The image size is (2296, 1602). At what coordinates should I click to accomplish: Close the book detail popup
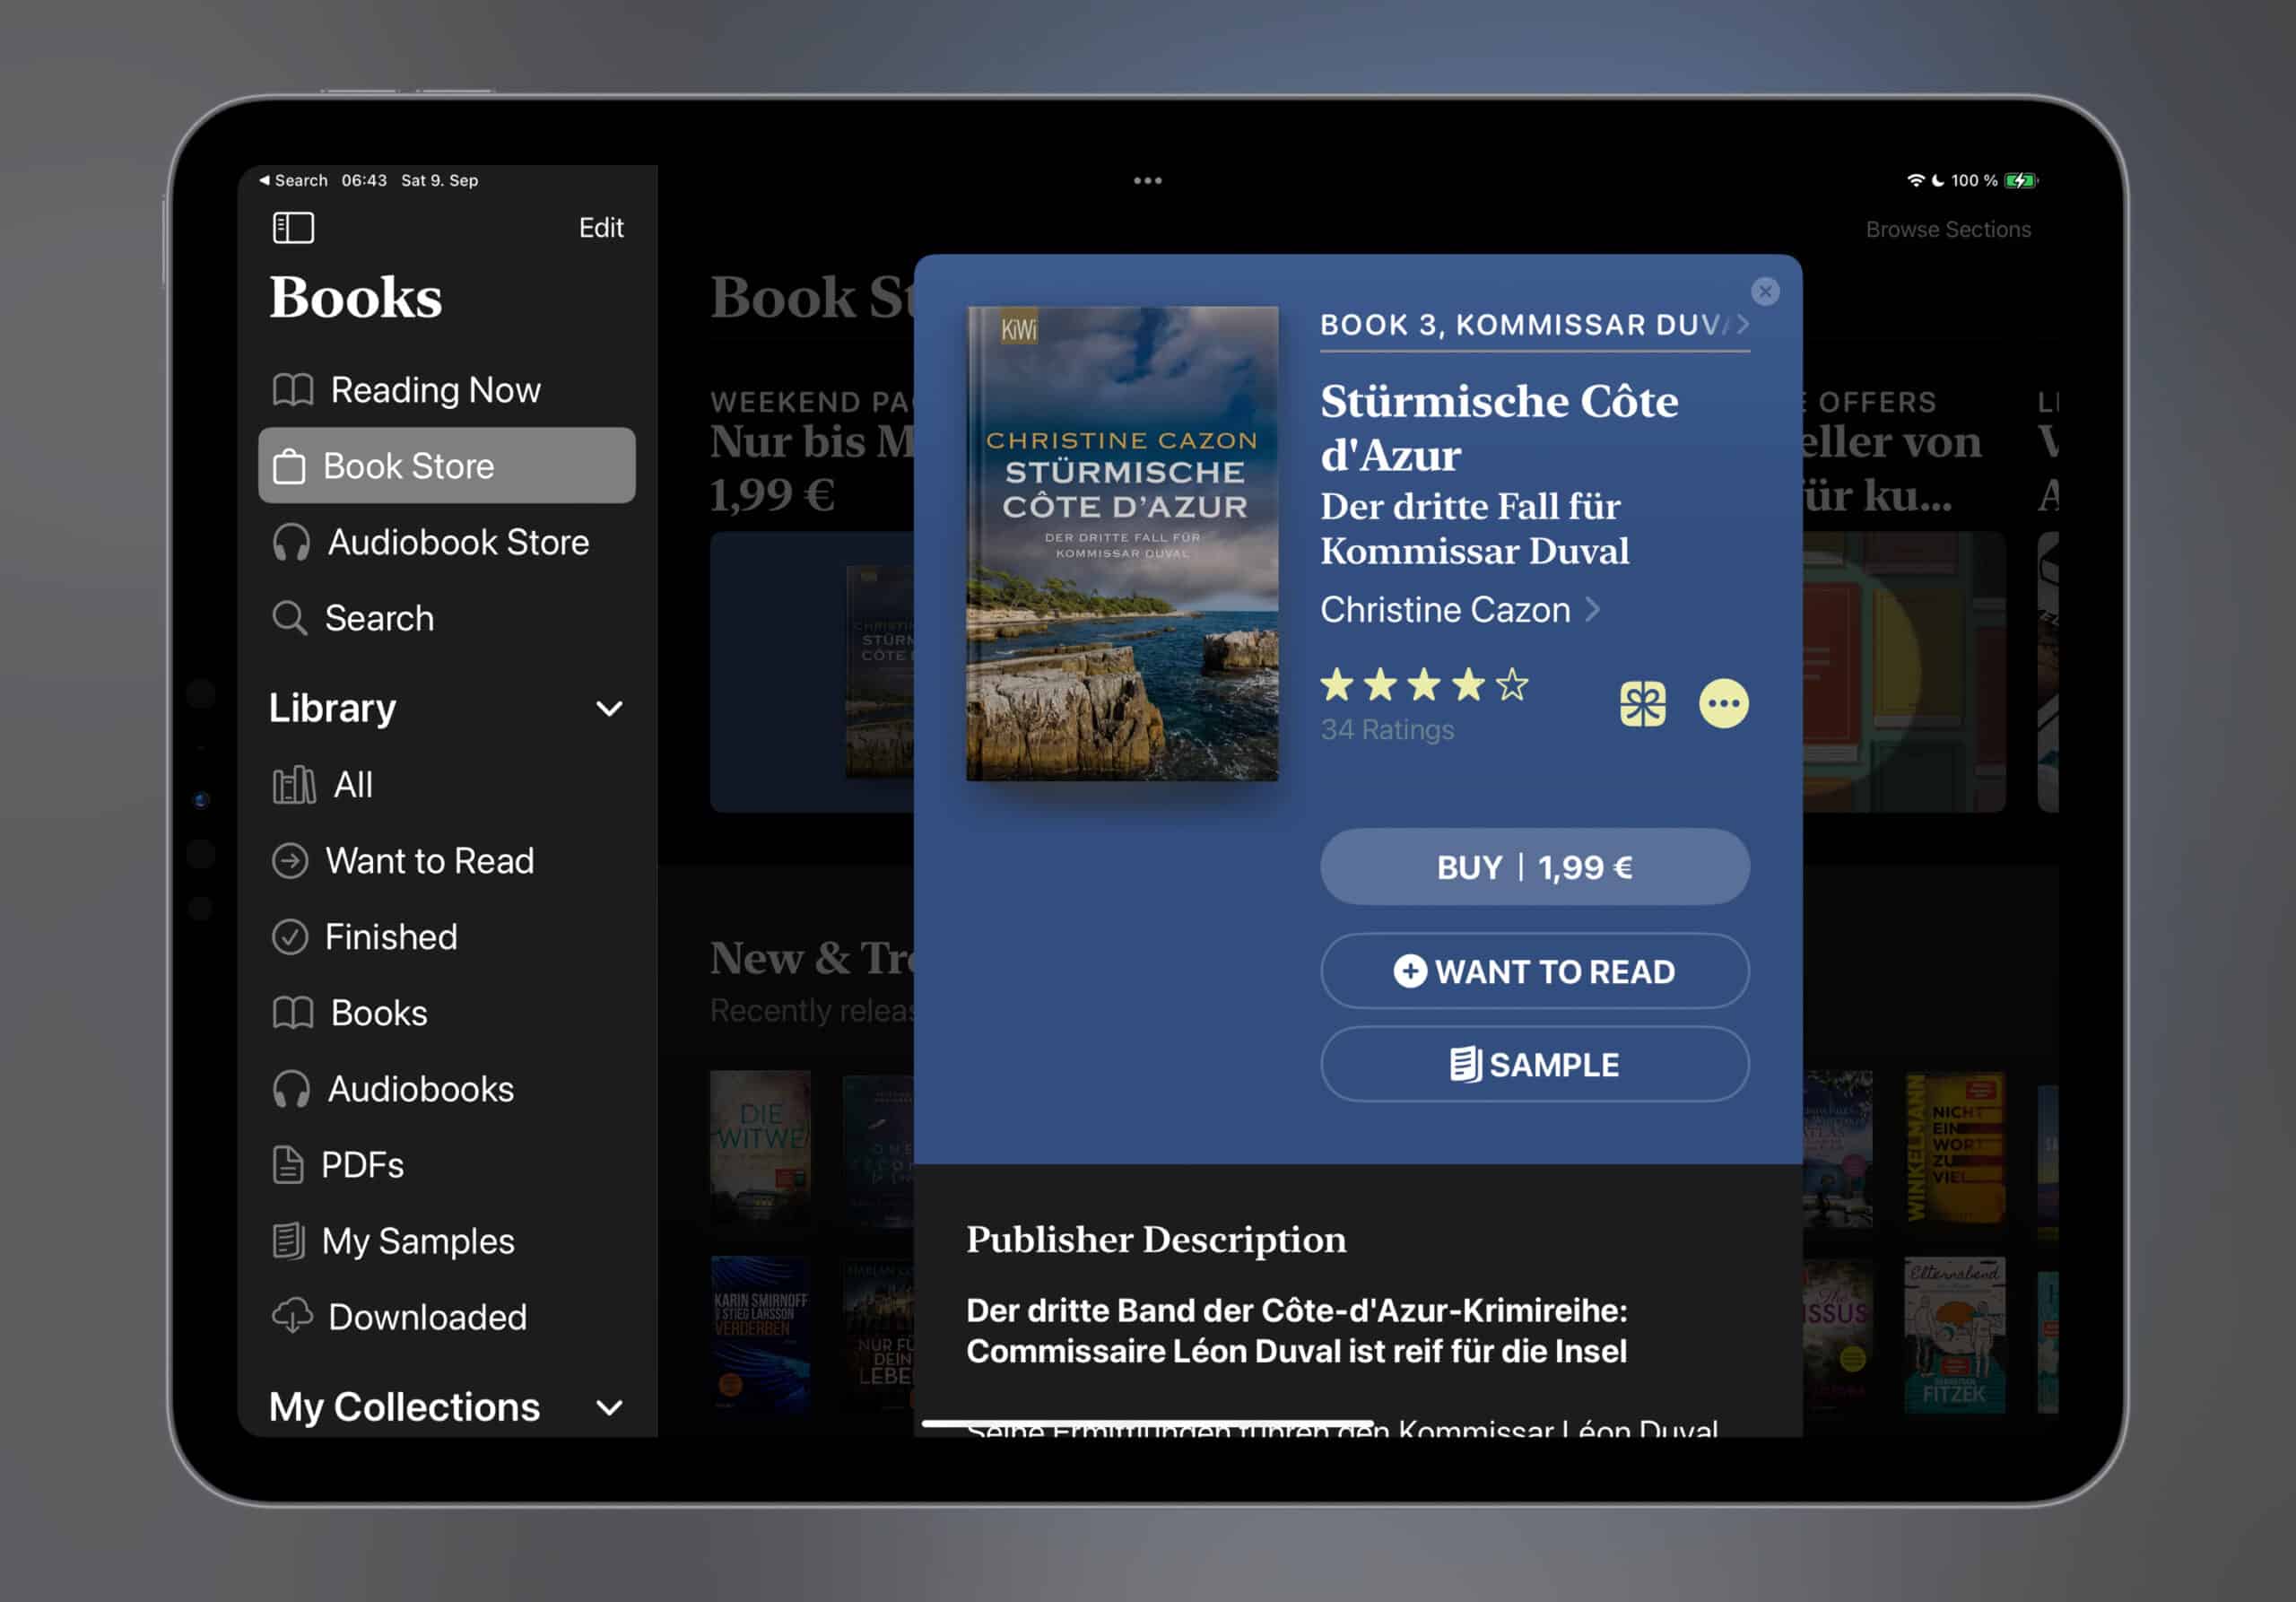pyautogui.click(x=1765, y=291)
